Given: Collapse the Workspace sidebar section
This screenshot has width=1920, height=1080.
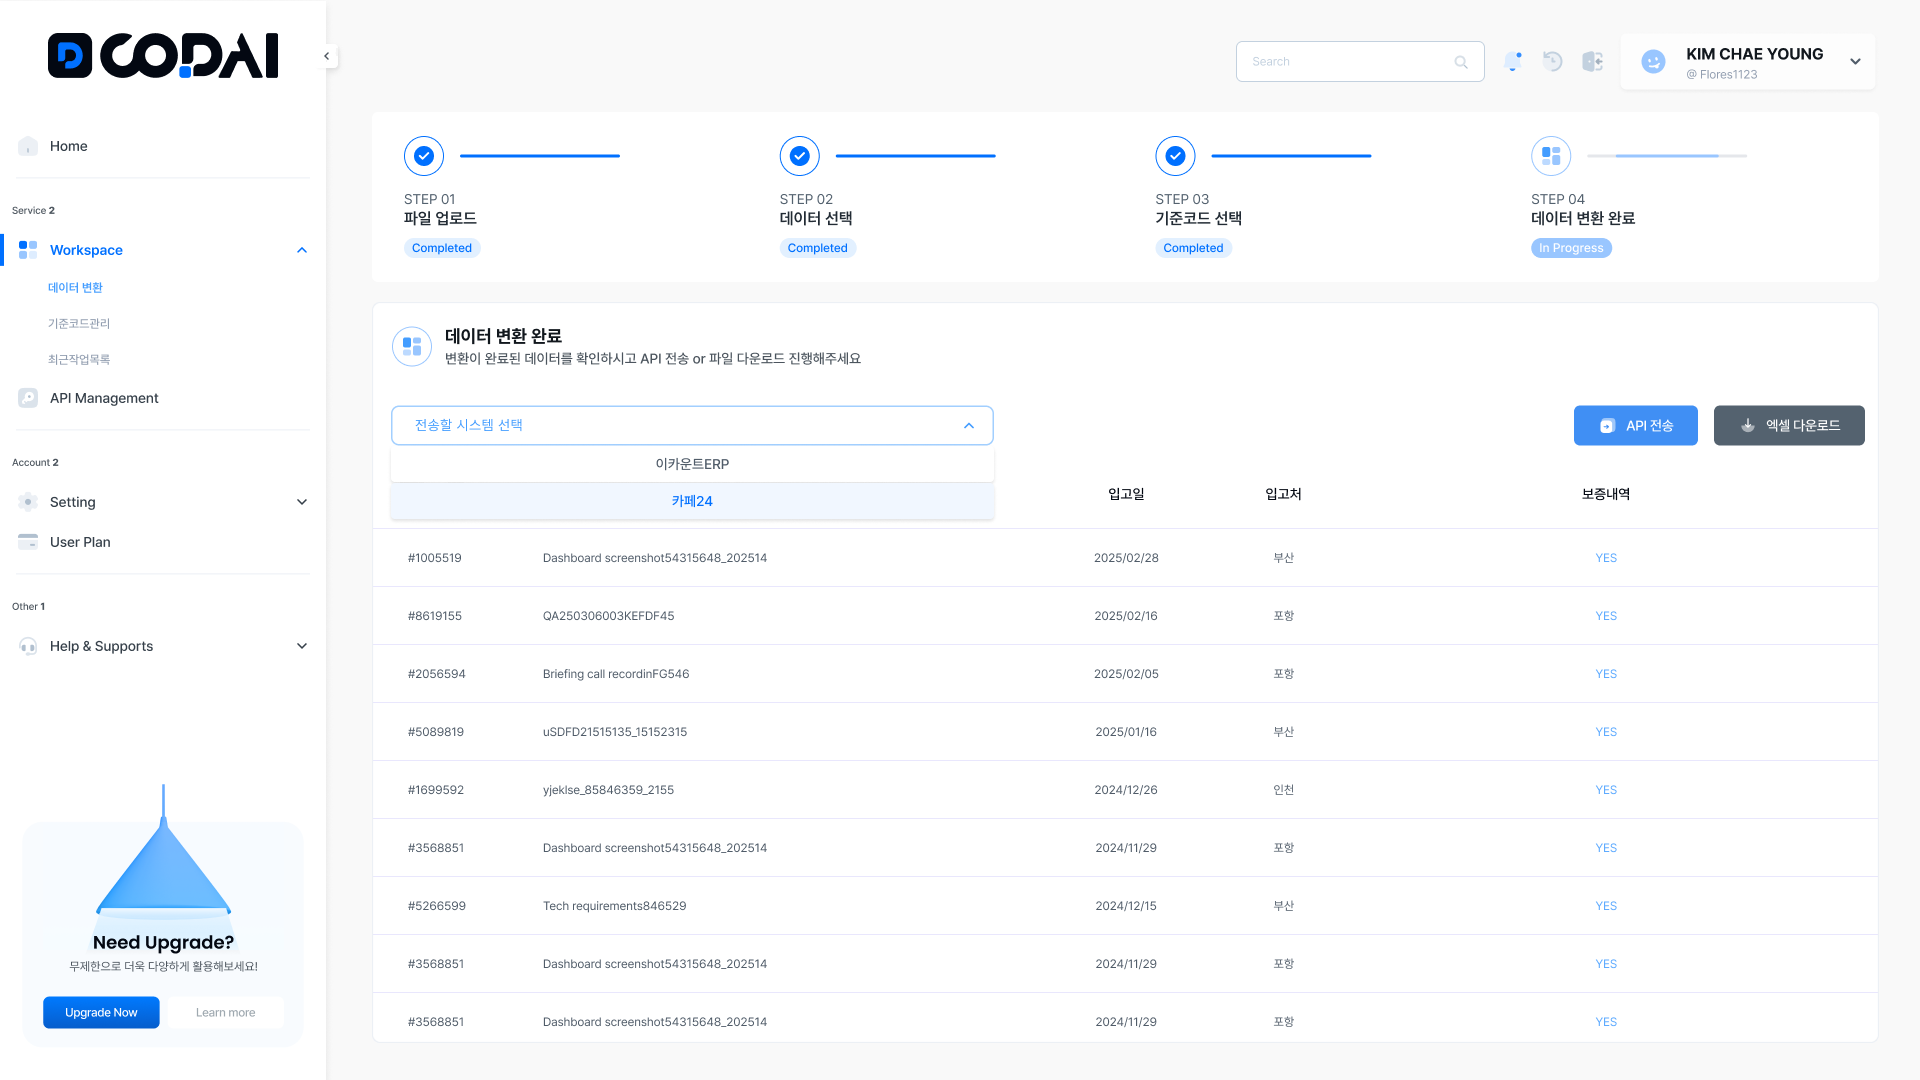Looking at the screenshot, I should pyautogui.click(x=302, y=250).
